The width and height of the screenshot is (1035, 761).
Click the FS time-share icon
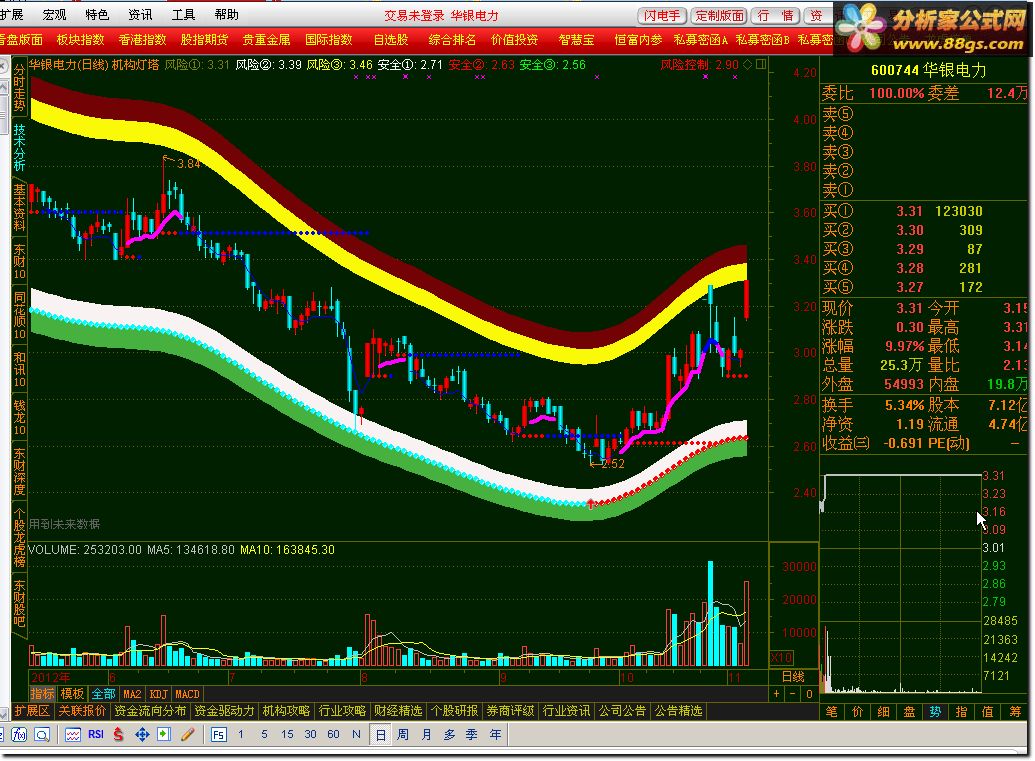(218, 735)
